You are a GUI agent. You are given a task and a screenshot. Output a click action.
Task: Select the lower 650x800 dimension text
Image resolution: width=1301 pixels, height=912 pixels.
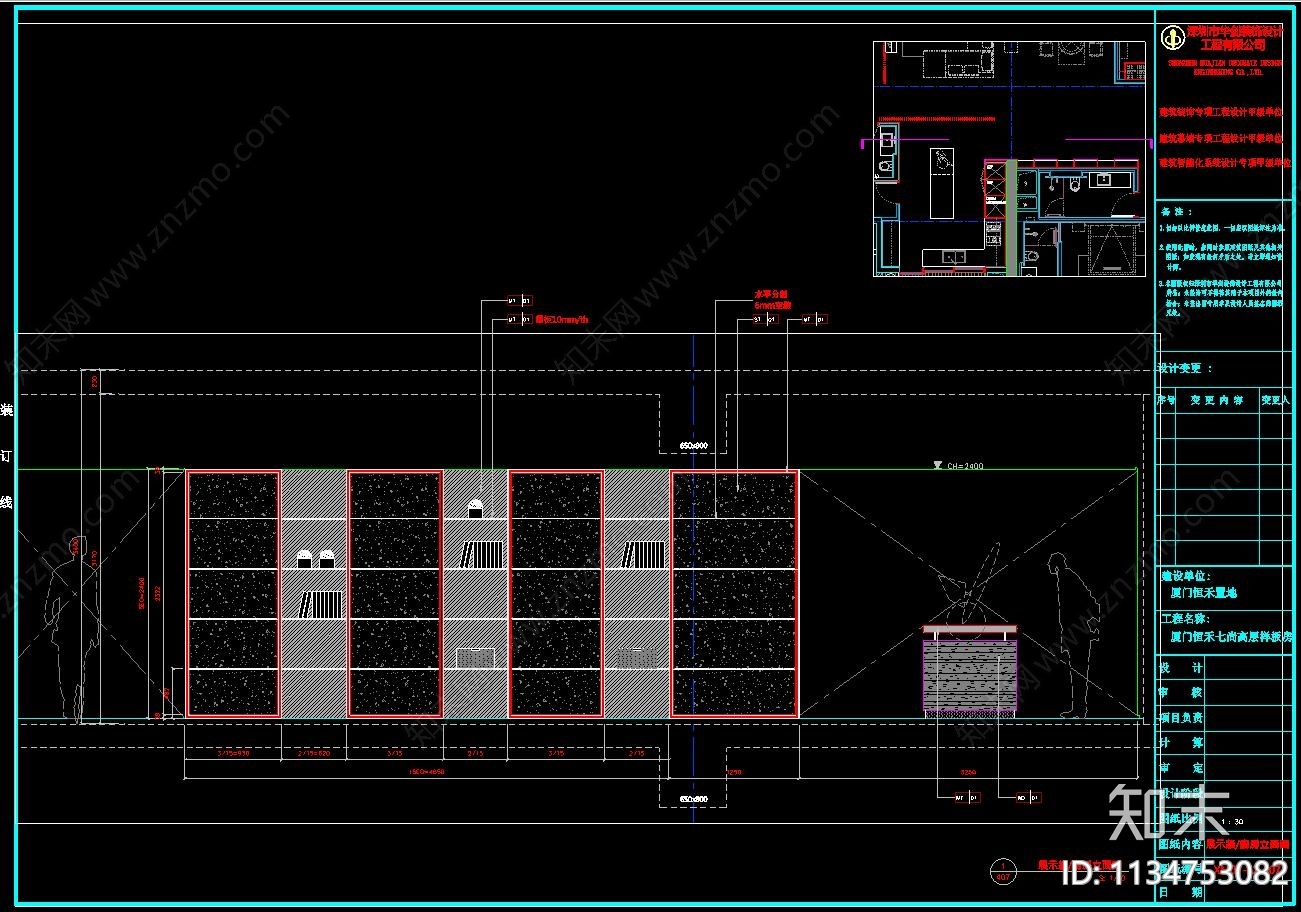693,799
